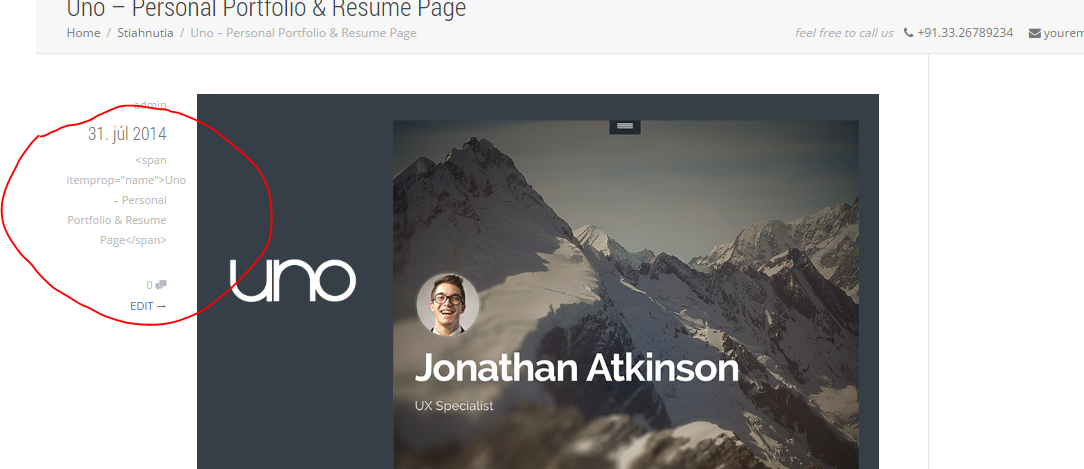The height and width of the screenshot is (469, 1084).
Task: Go to Home in the breadcrumb
Action: coord(83,33)
